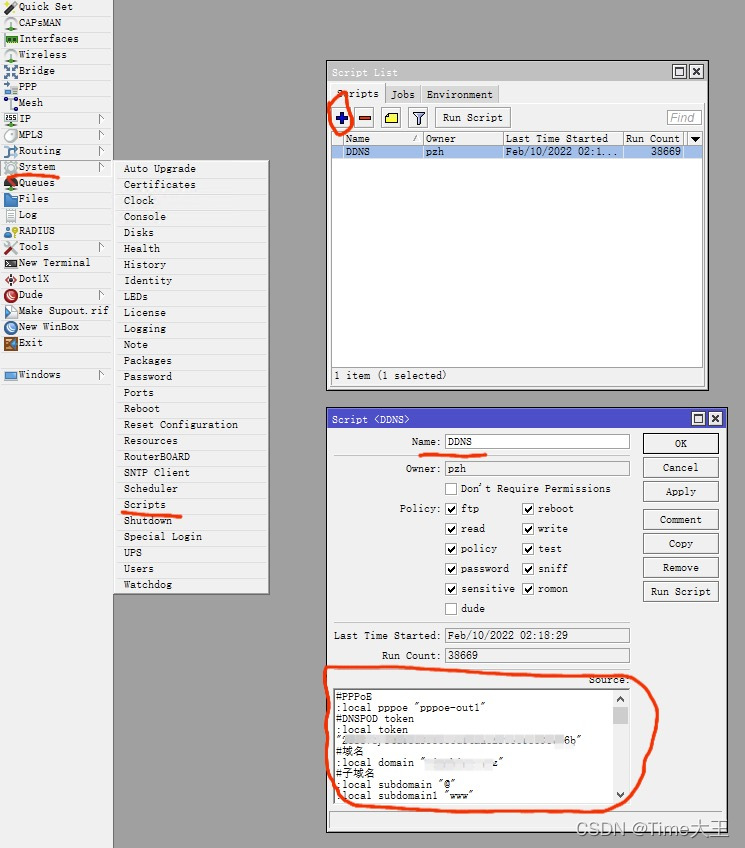Click the blue plus add script icon

pos(342,118)
